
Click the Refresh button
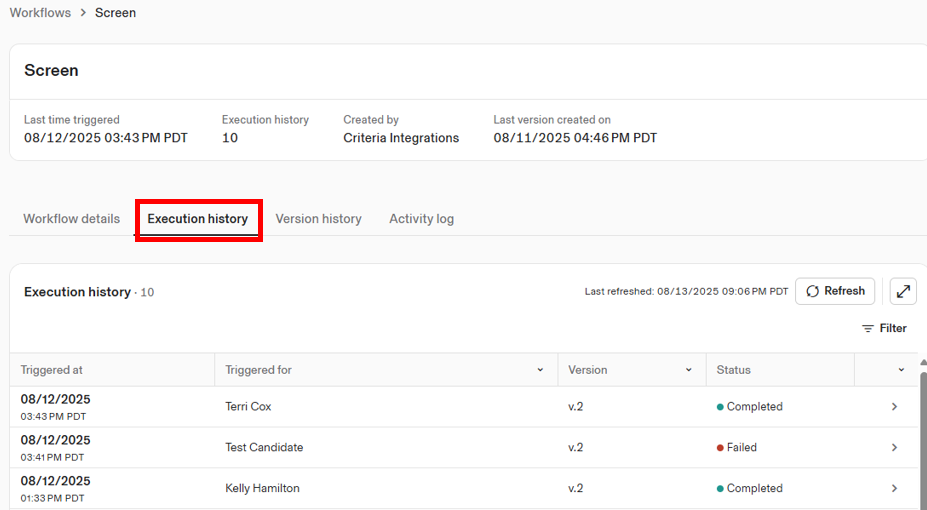[835, 291]
